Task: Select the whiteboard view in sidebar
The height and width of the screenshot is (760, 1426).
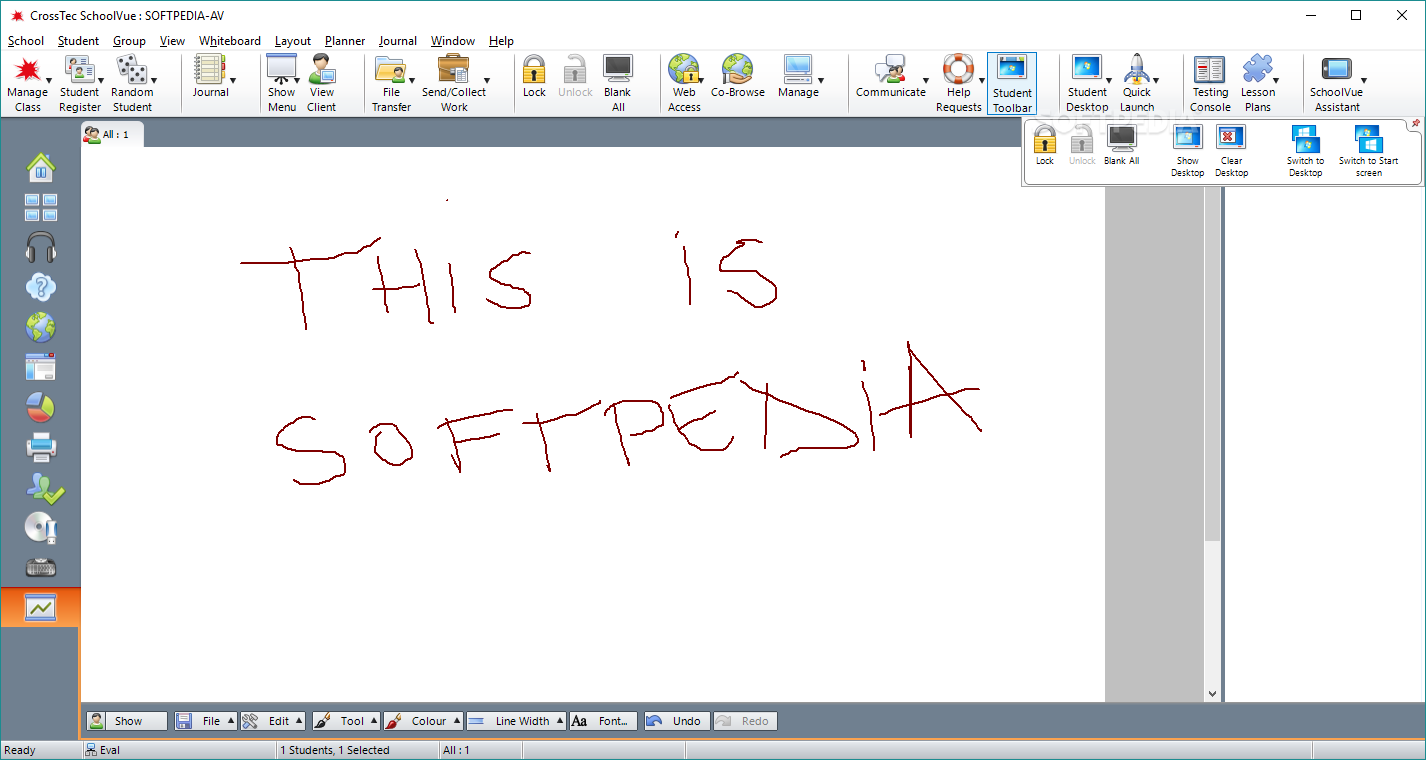Action: tap(41, 607)
